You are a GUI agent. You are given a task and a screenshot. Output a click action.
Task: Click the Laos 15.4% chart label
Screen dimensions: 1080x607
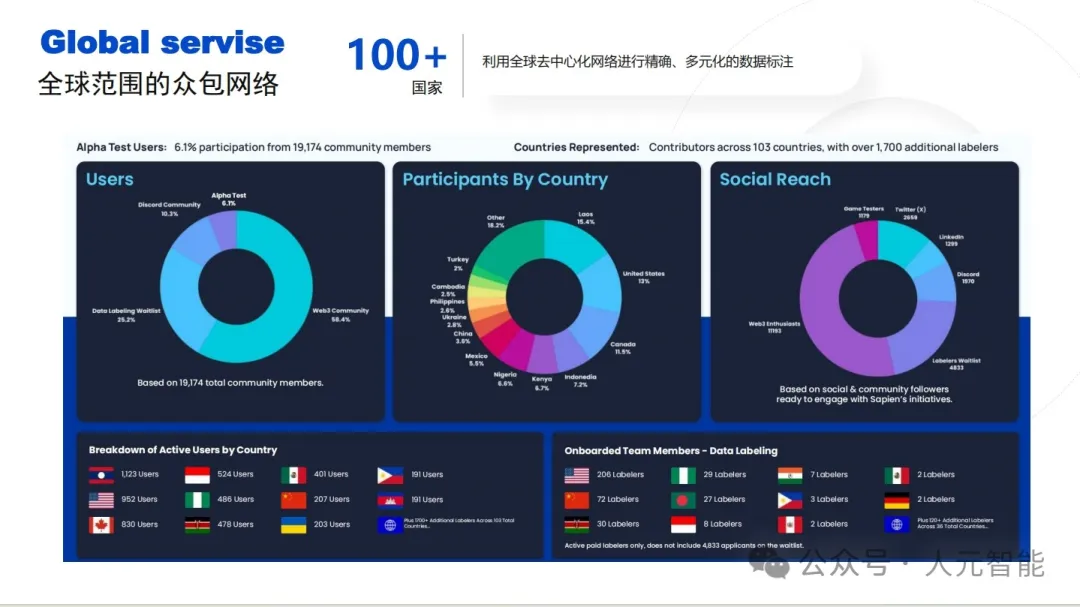pos(585,218)
